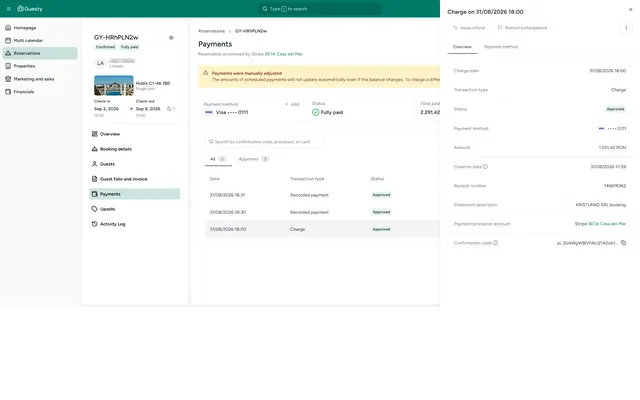Open the three-dot more options menu
Screen dimensions: 640x400
click(626, 28)
